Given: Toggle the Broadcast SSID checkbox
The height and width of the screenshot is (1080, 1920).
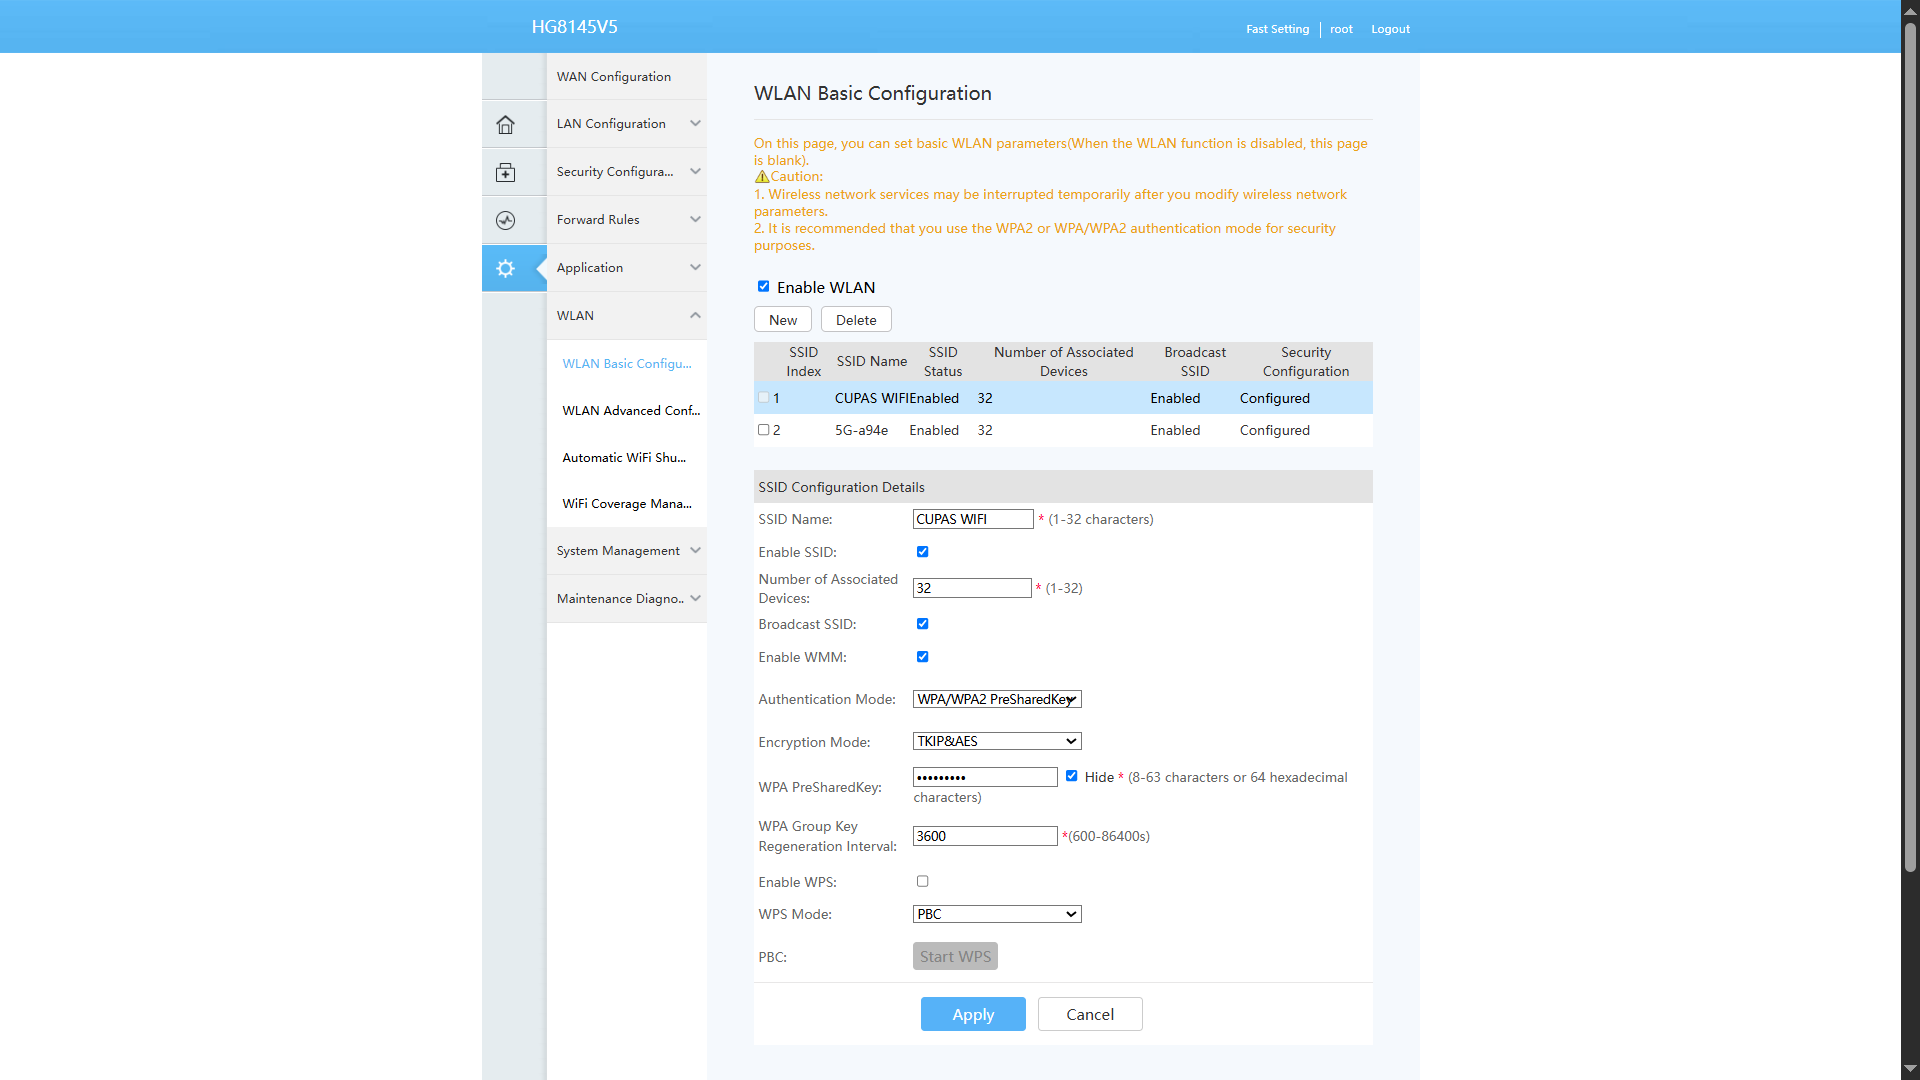Looking at the screenshot, I should [x=923, y=624].
